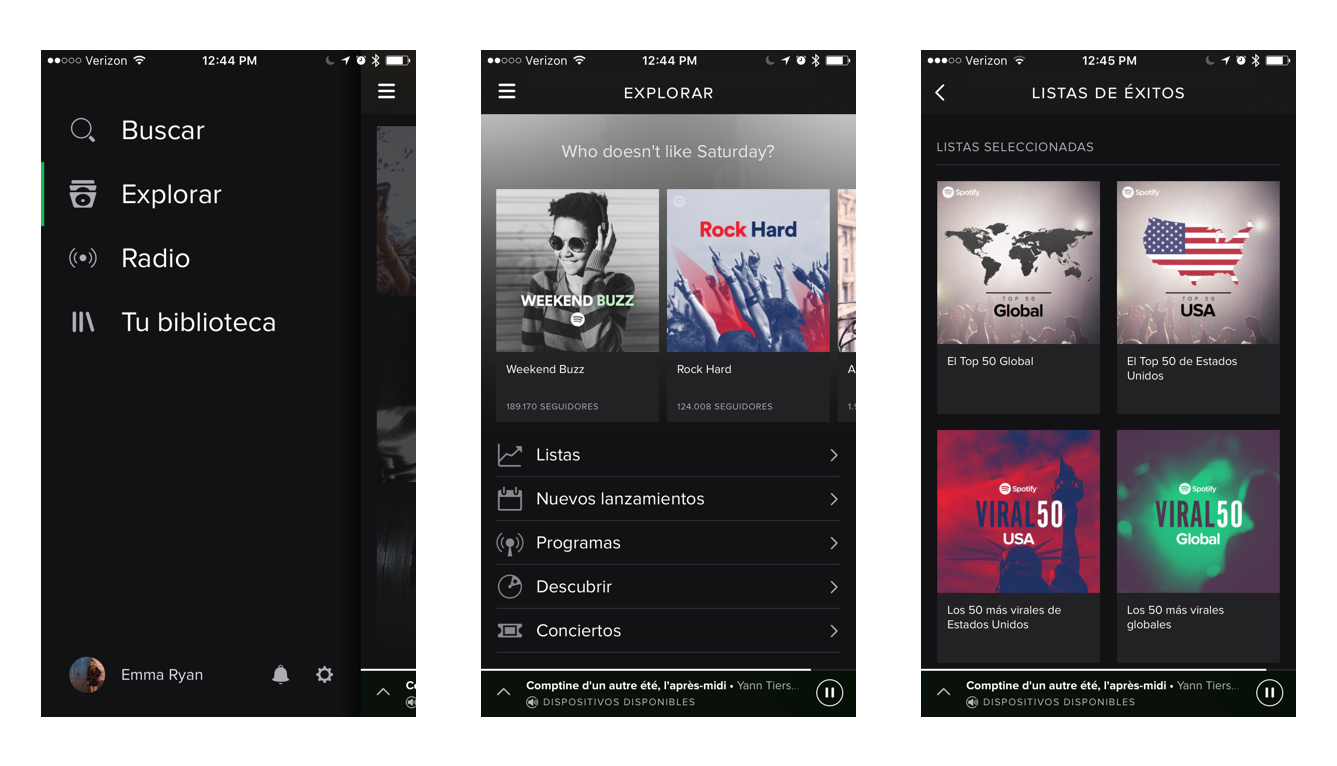The image size is (1337, 766).
Task: Tap Dispositivos Disponibles on Listas de Éxitos screen
Action: [x=1059, y=702]
